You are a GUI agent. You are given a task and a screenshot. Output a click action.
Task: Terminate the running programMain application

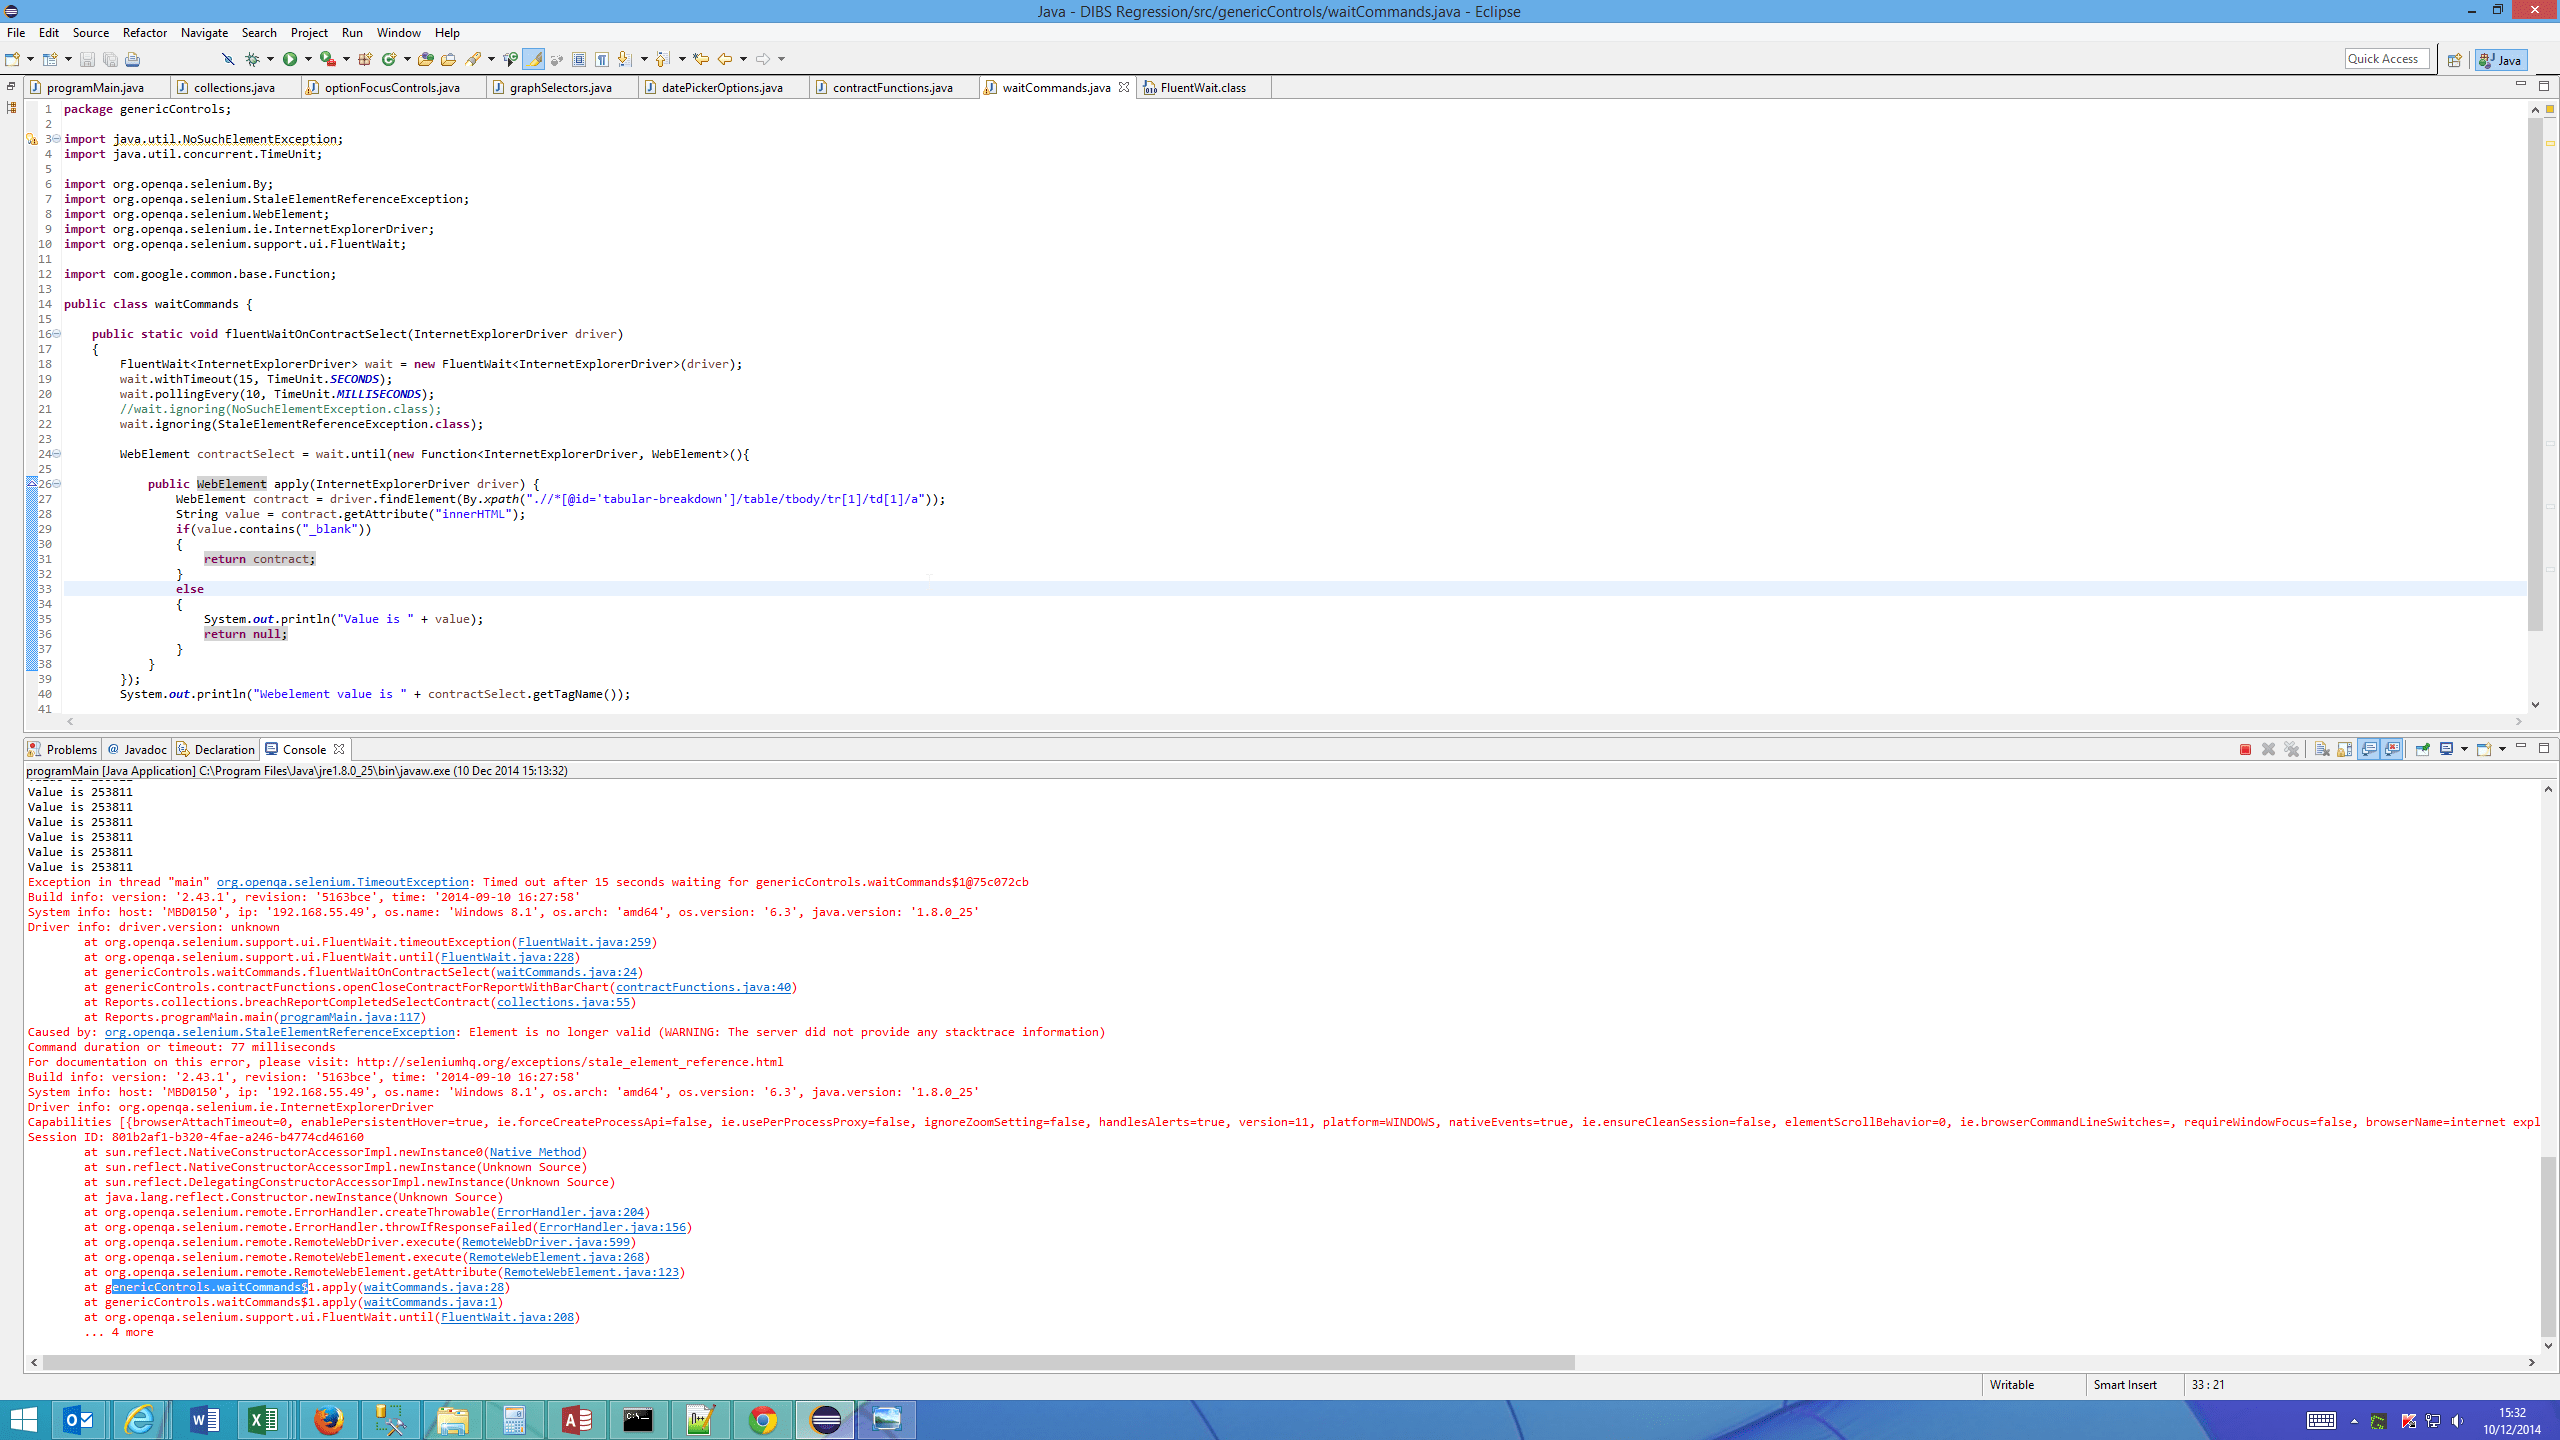pyautogui.click(x=2245, y=749)
